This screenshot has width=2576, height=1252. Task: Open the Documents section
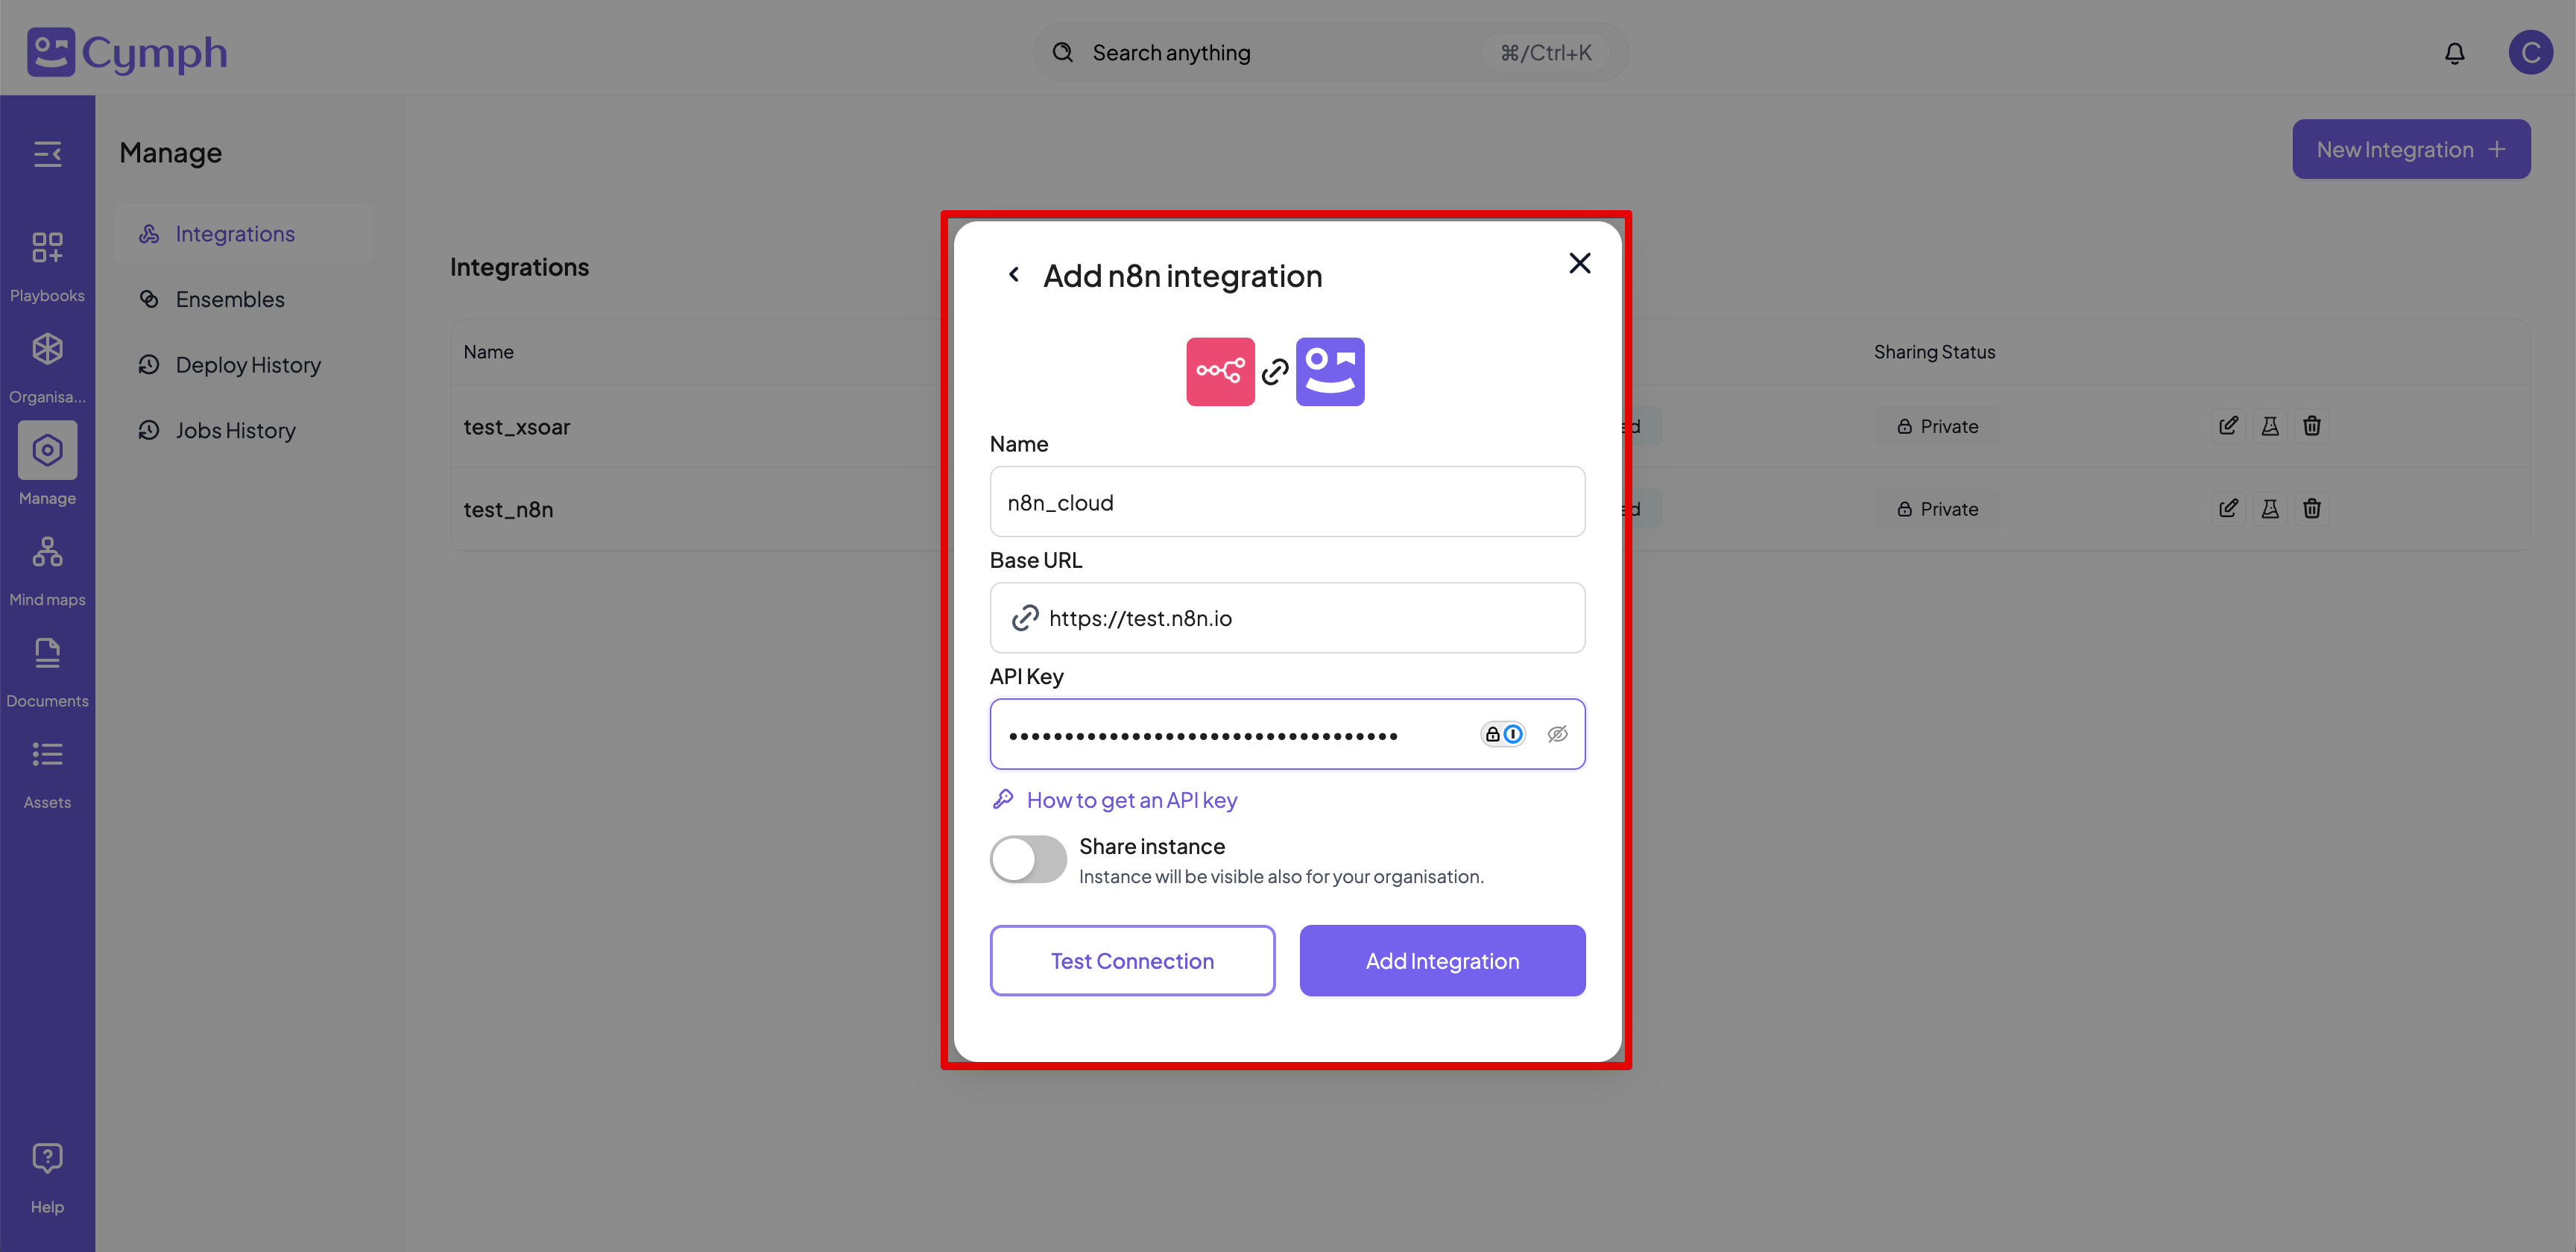(47, 667)
